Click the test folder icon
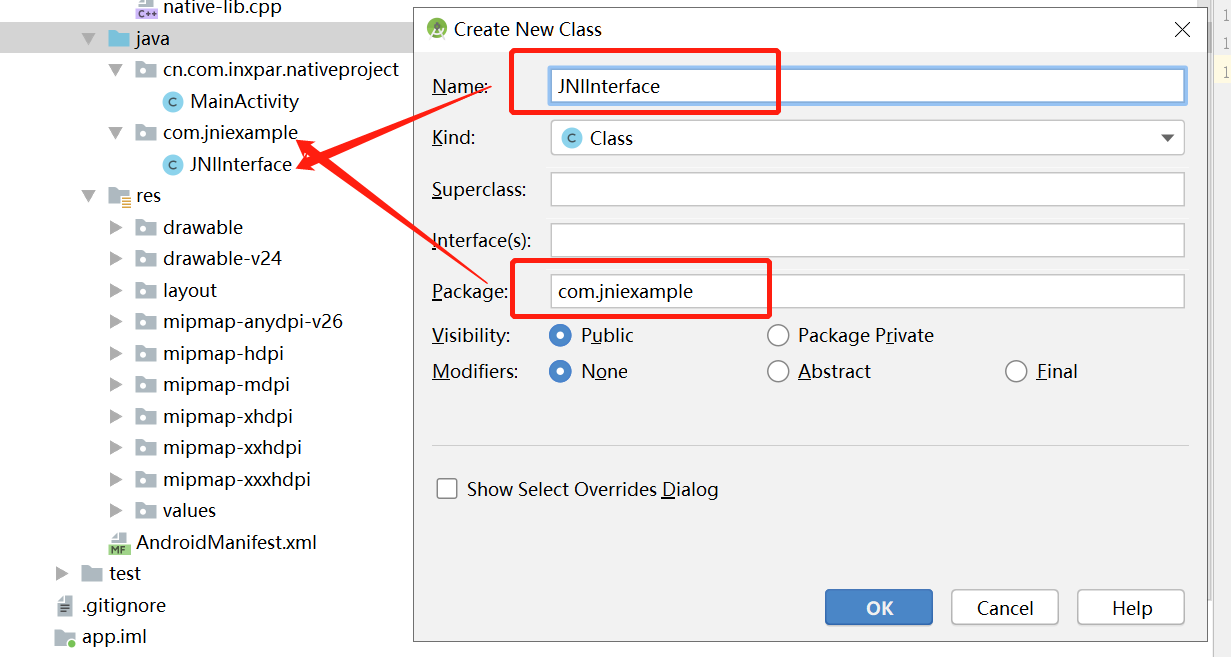The height and width of the screenshot is (657, 1231). 92,573
